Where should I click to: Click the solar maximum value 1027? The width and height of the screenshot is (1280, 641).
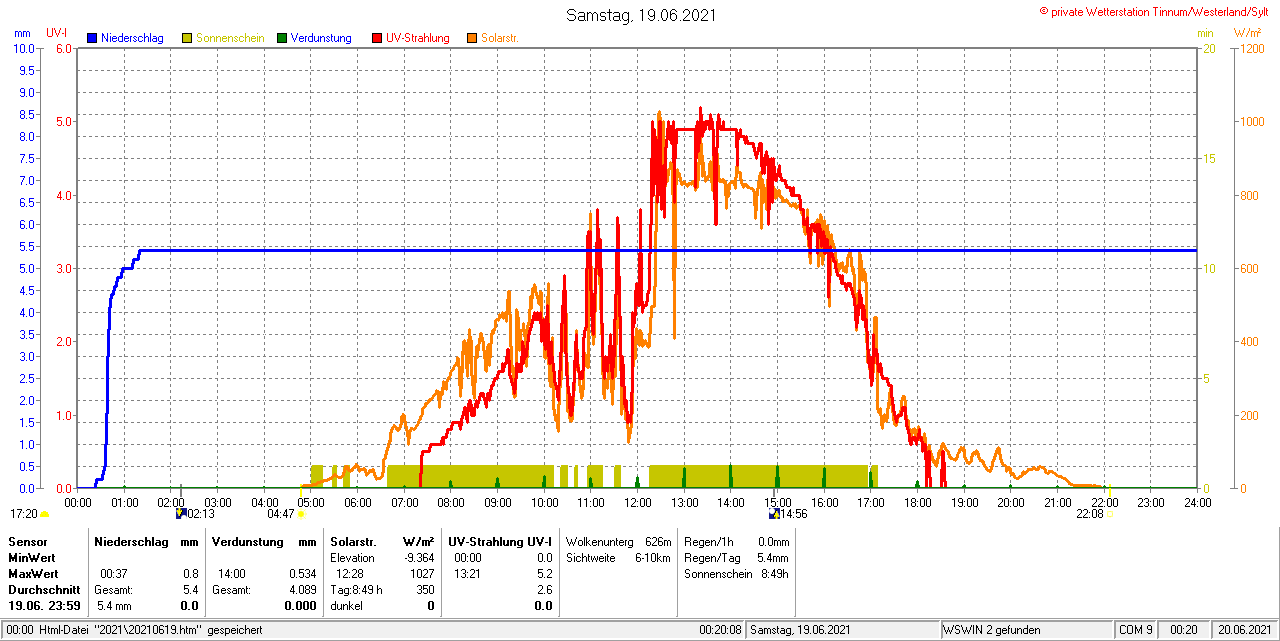pyautogui.click(x=422, y=574)
